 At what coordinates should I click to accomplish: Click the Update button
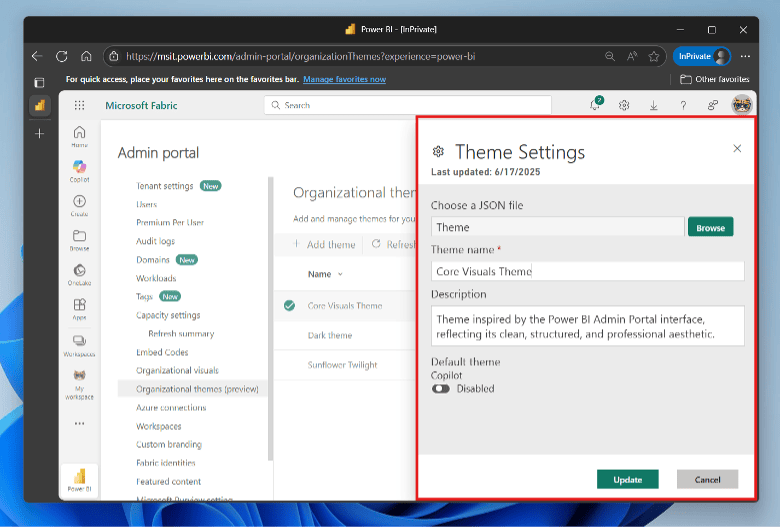pos(627,479)
